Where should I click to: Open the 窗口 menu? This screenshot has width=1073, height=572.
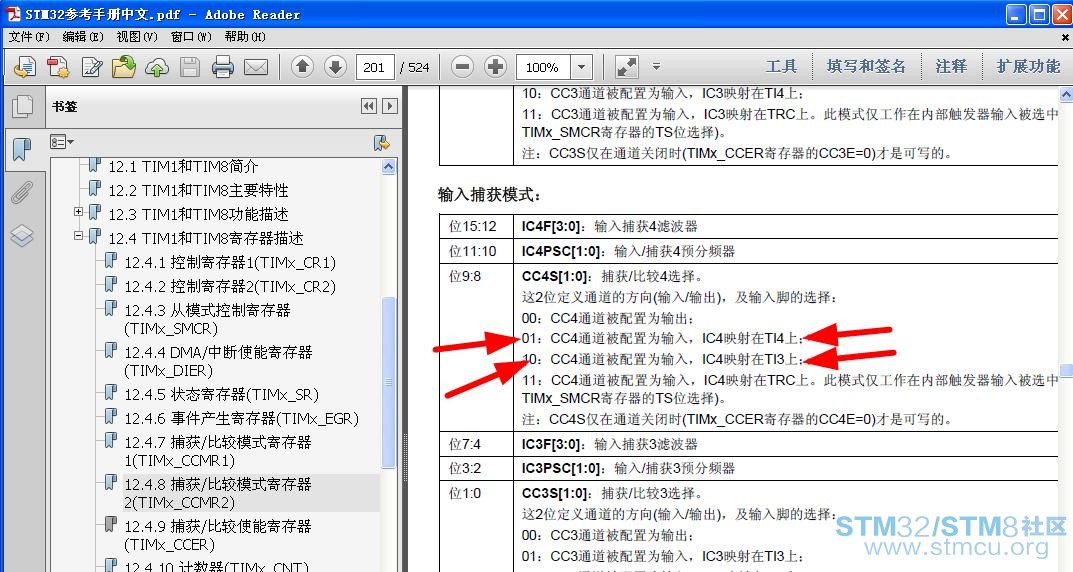pyautogui.click(x=191, y=36)
